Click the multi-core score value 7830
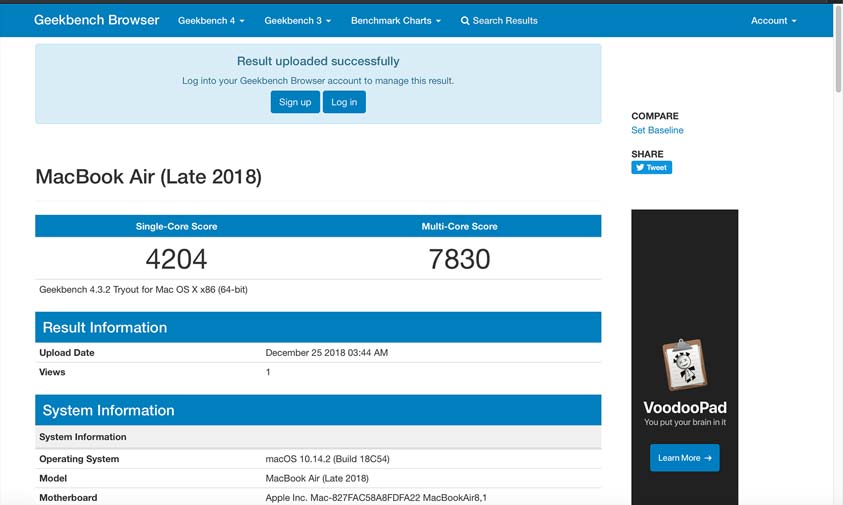The width and height of the screenshot is (843, 505). pos(459,259)
